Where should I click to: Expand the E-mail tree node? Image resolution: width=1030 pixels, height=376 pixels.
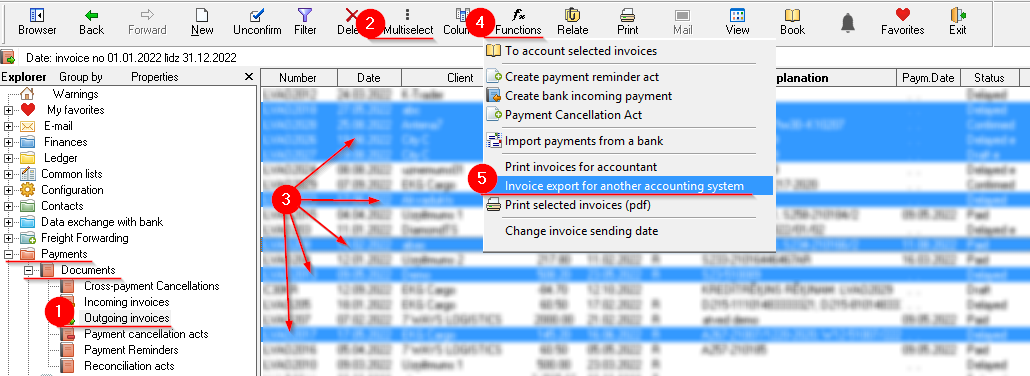click(9, 126)
